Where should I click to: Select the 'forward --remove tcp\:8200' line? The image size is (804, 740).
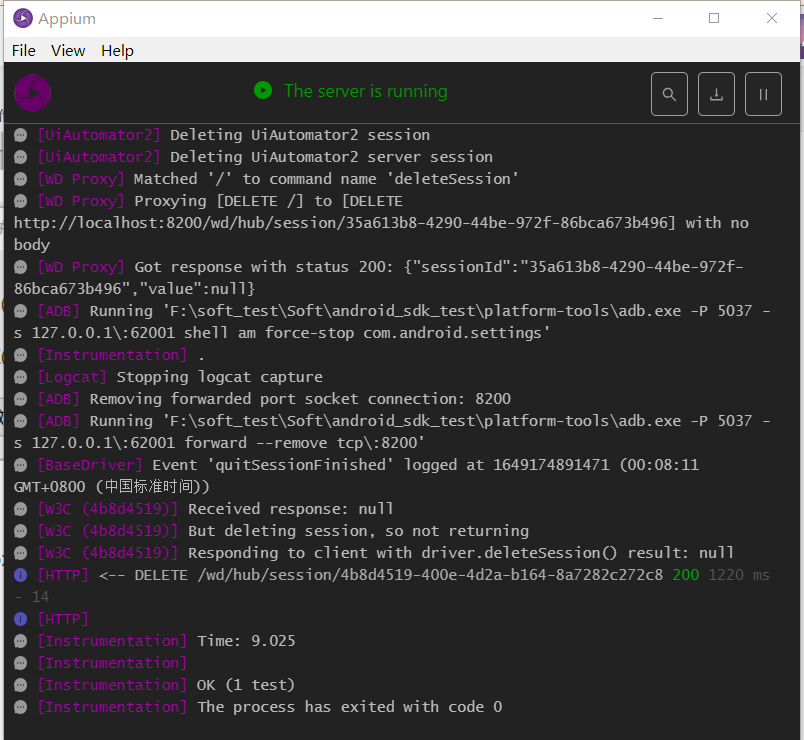392,432
